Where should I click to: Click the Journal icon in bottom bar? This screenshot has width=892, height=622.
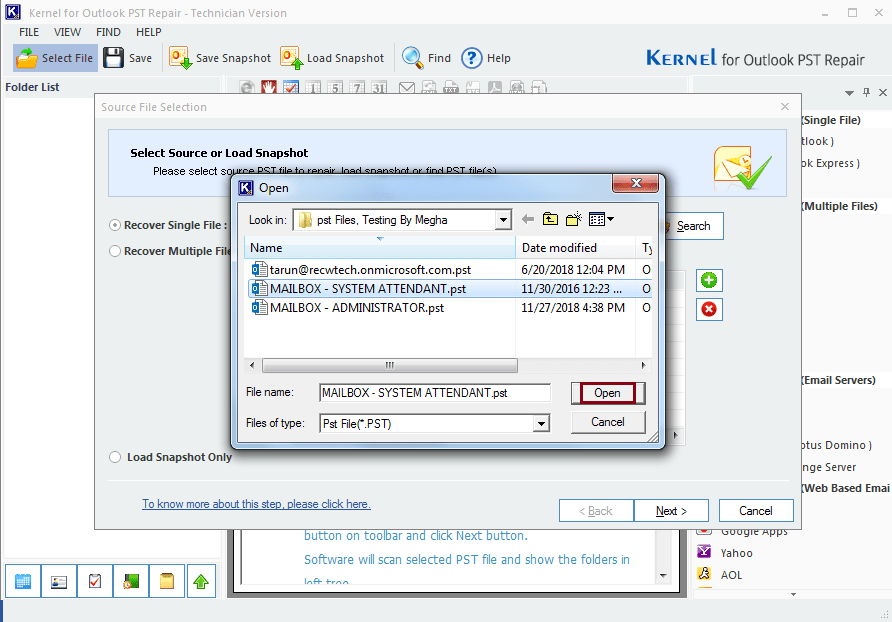(x=131, y=581)
